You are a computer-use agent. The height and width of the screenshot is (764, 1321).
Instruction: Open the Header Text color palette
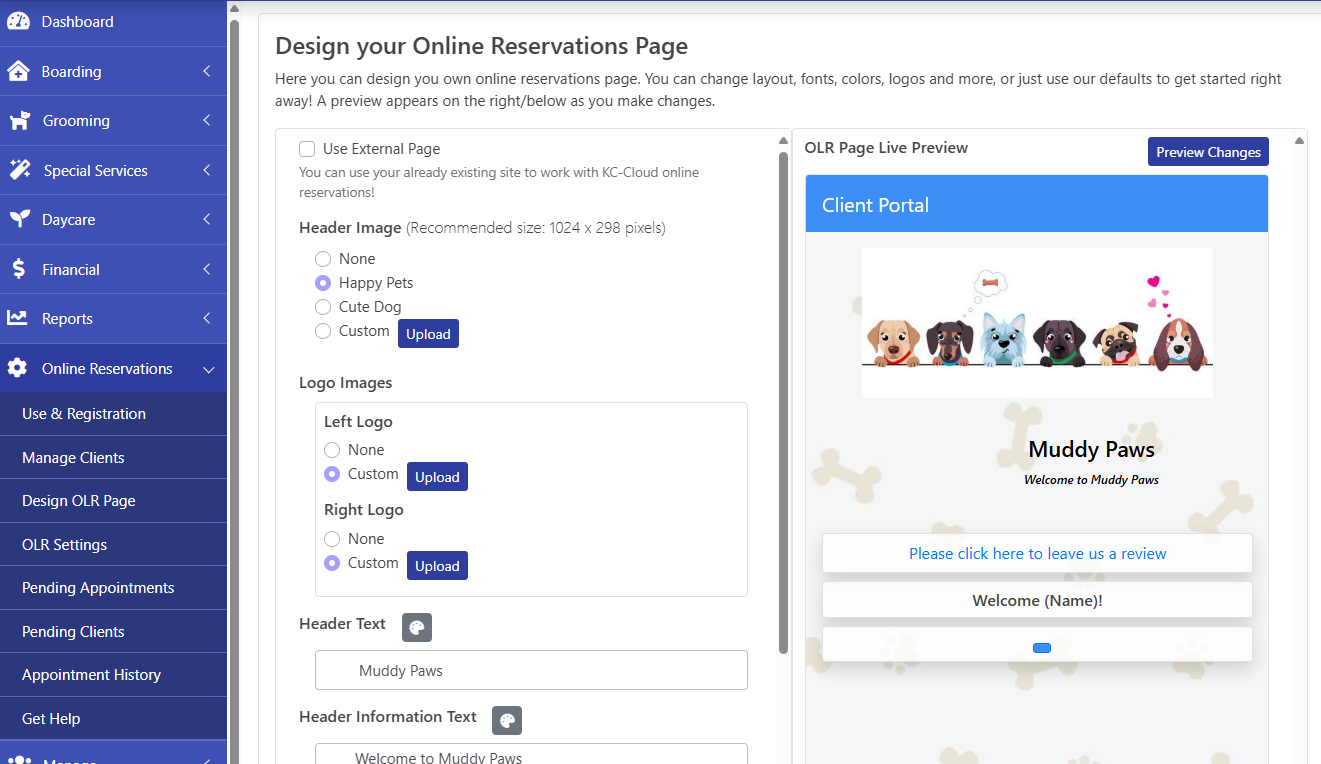point(417,628)
